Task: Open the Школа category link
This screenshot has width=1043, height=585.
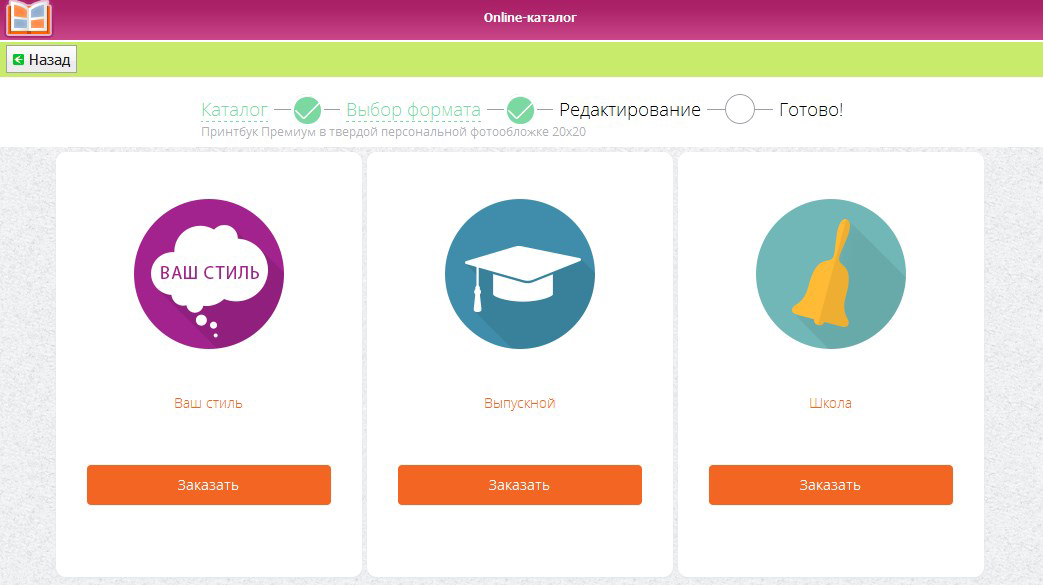Action: (x=830, y=403)
